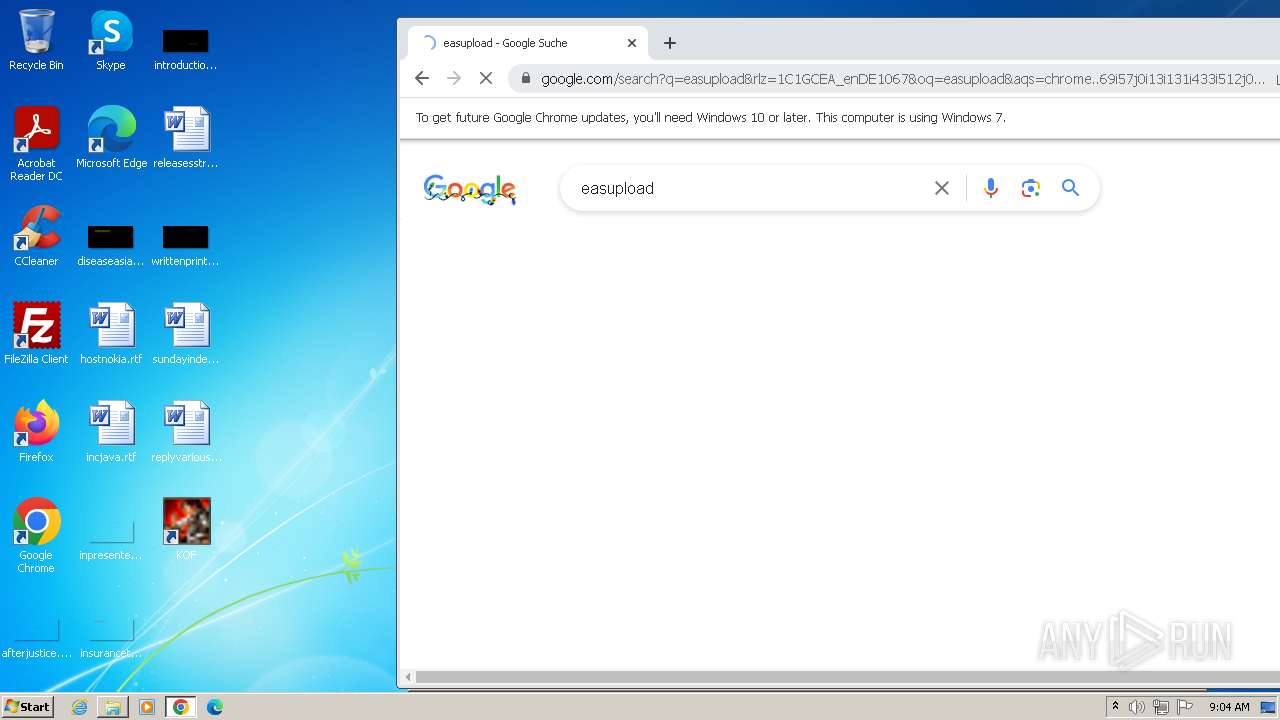Submit search with the magnifier icon

pos(1071,188)
